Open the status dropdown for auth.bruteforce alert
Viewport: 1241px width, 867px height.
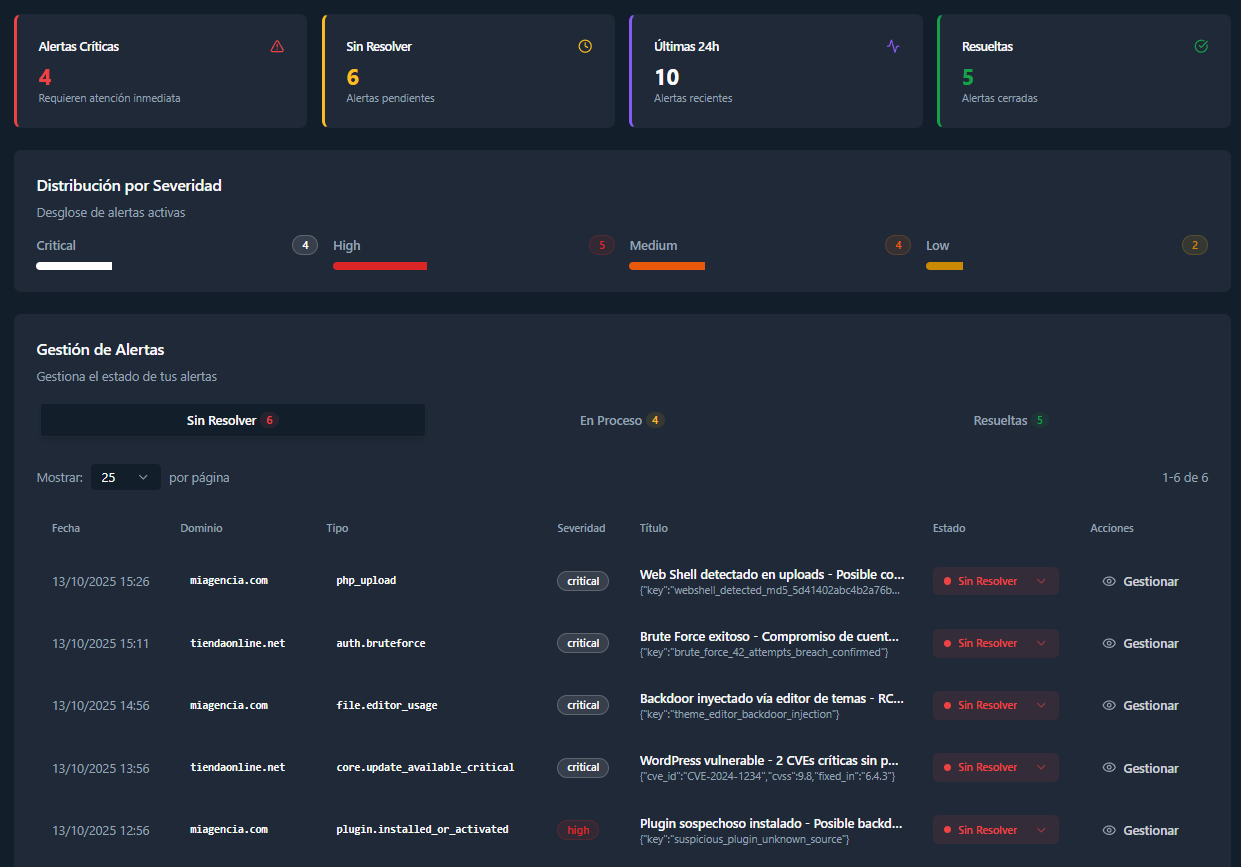[995, 643]
